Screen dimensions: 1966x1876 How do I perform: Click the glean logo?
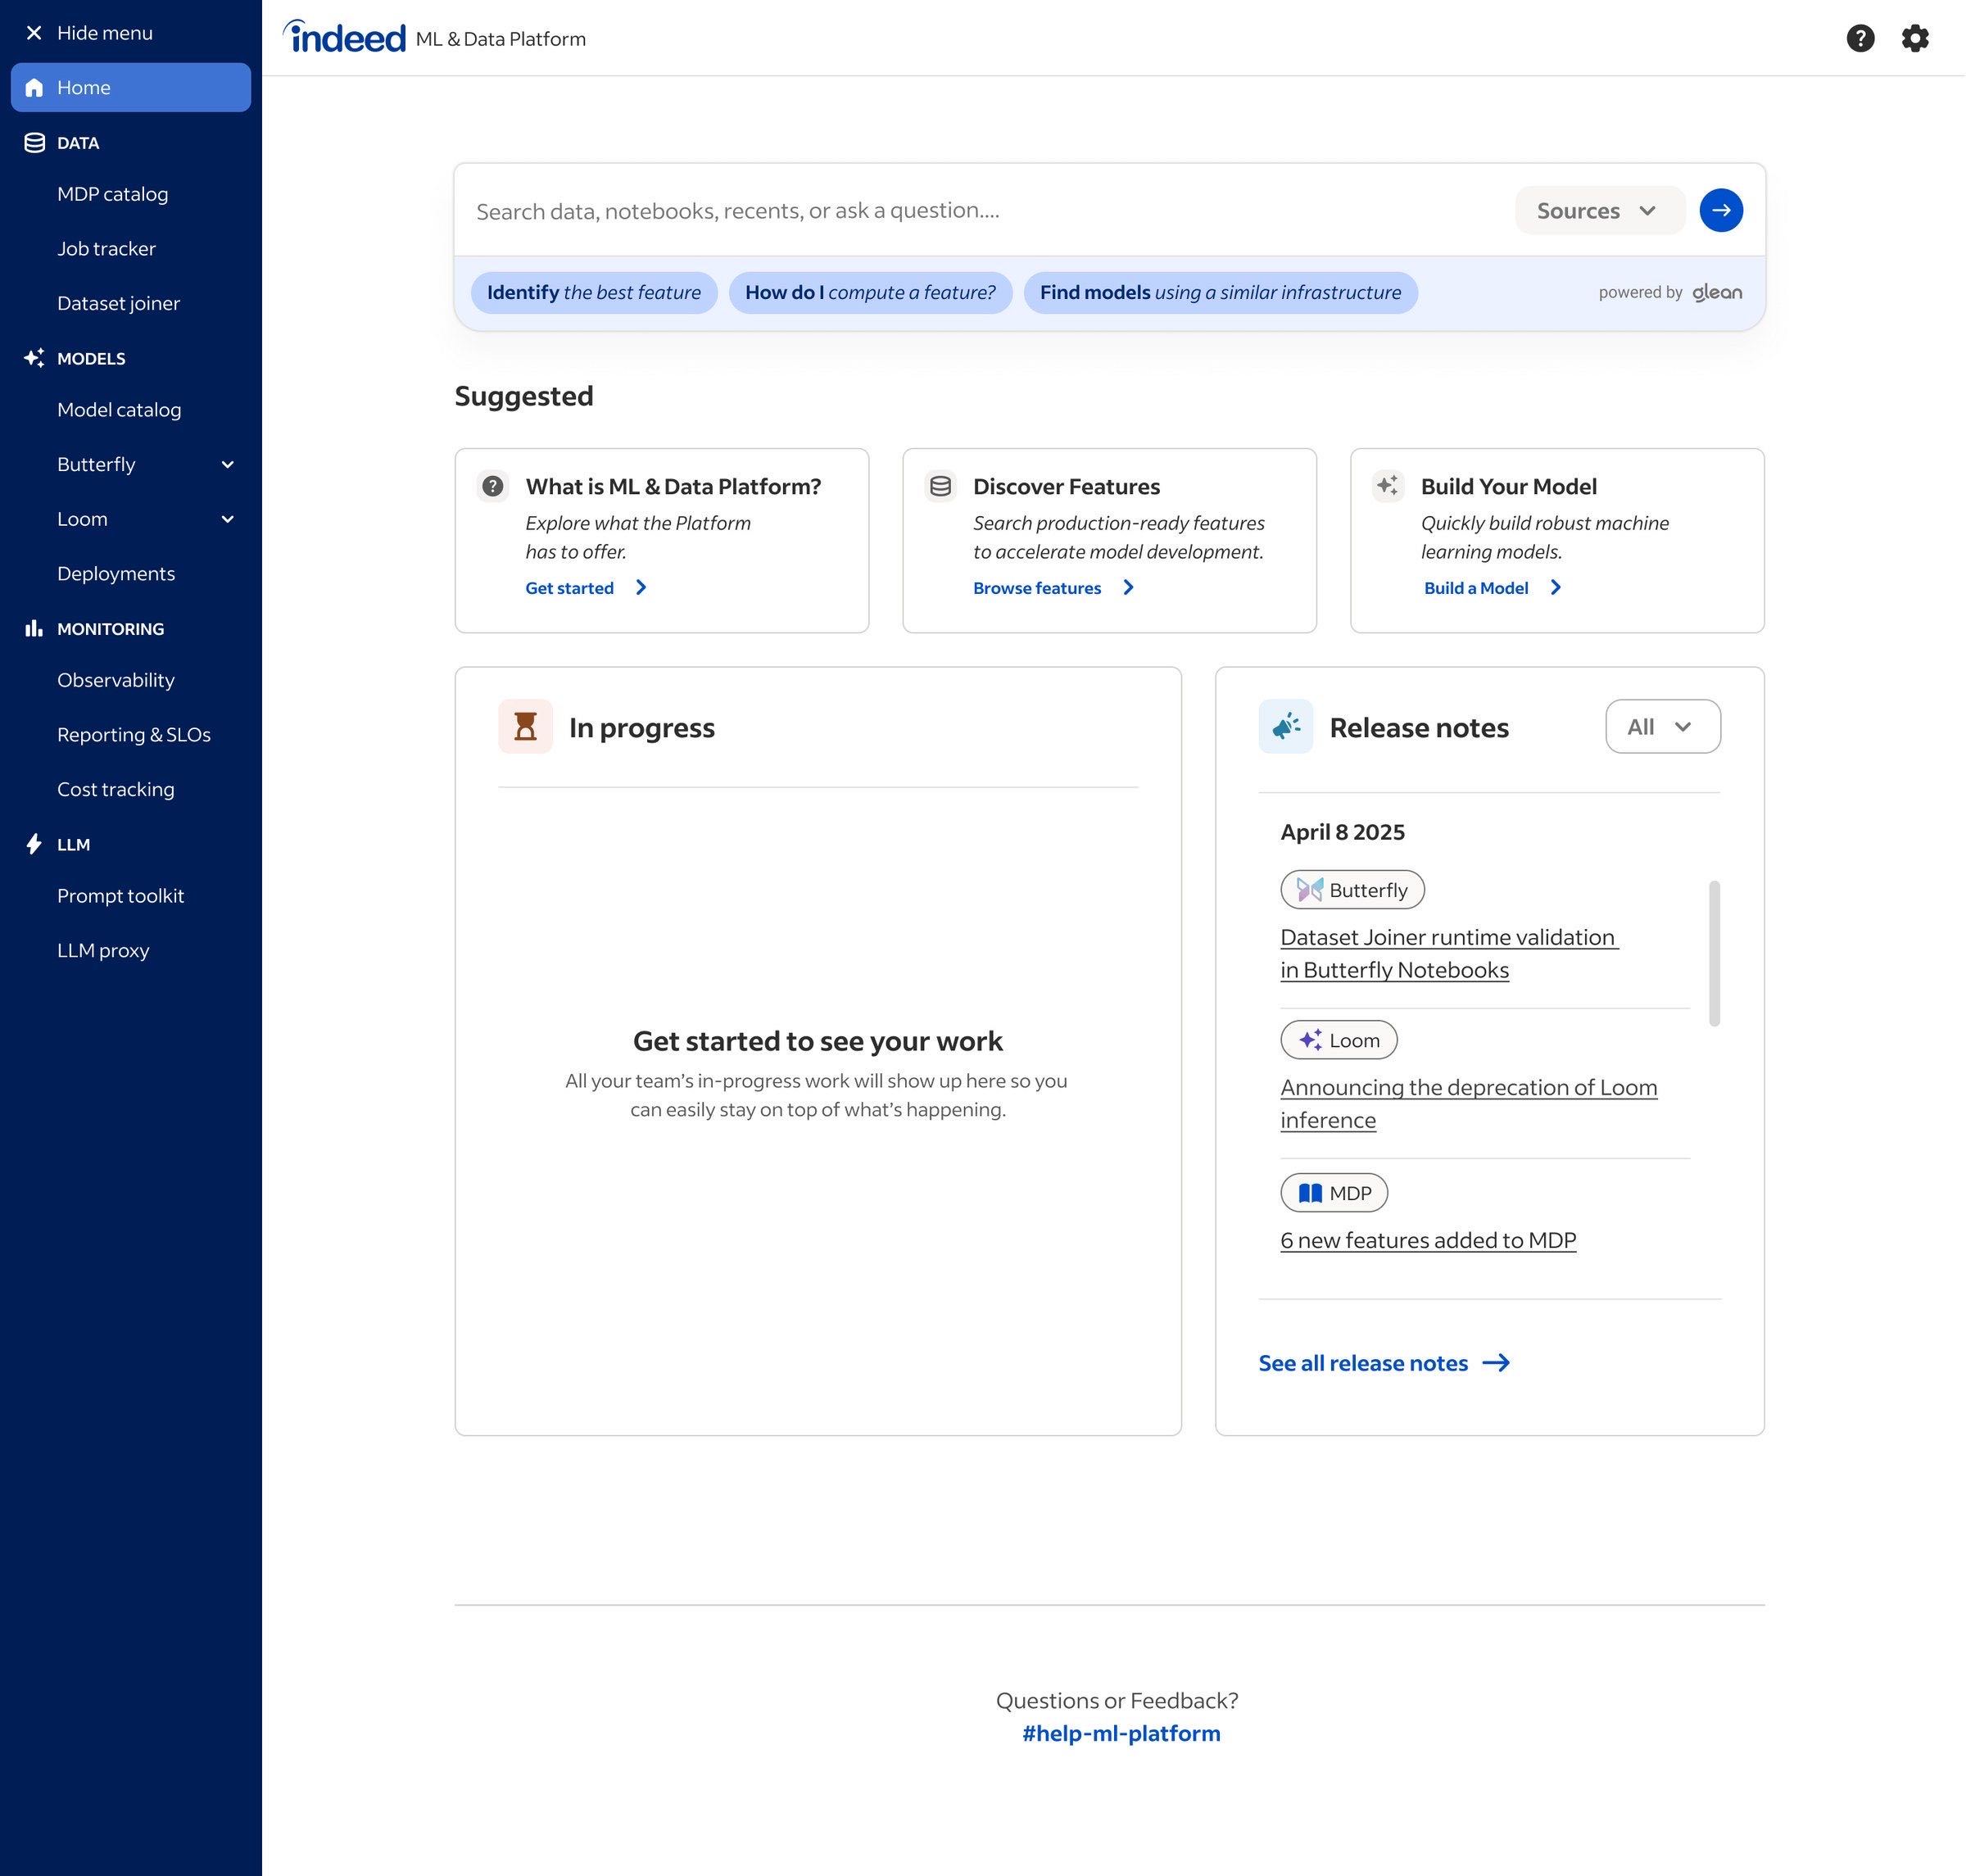pyautogui.click(x=1717, y=292)
